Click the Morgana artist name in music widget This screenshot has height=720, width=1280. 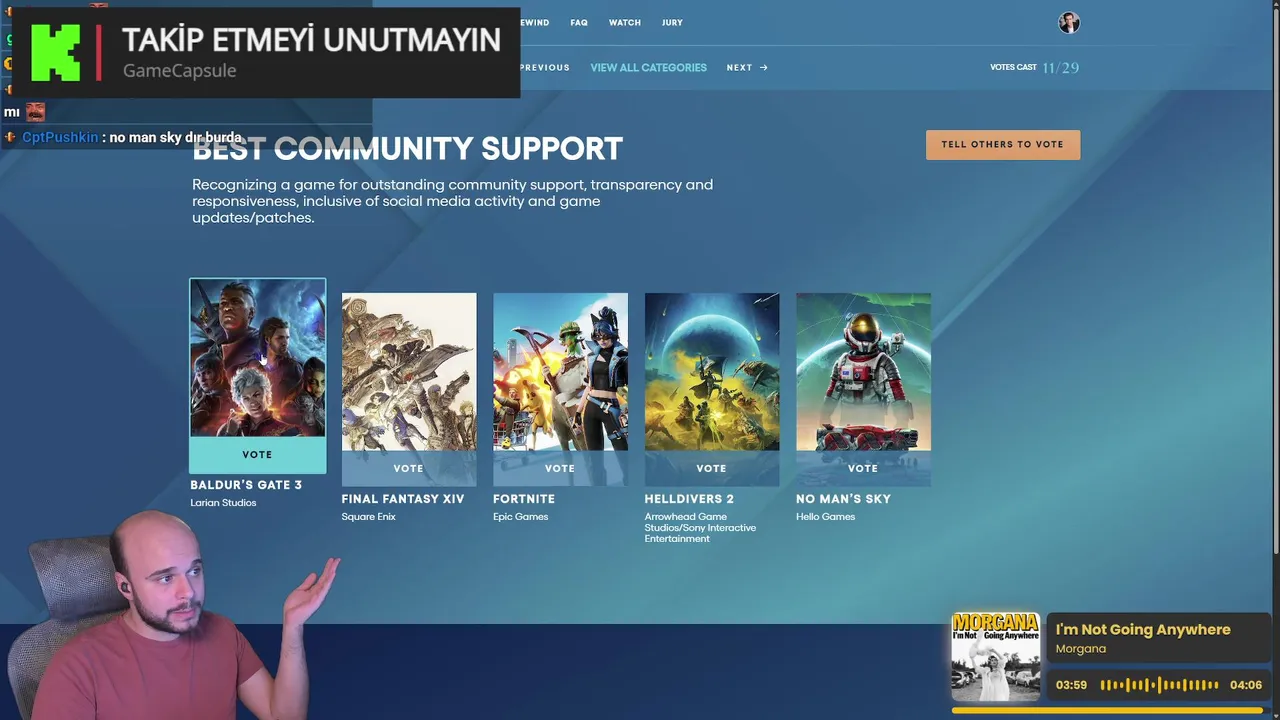(1081, 649)
